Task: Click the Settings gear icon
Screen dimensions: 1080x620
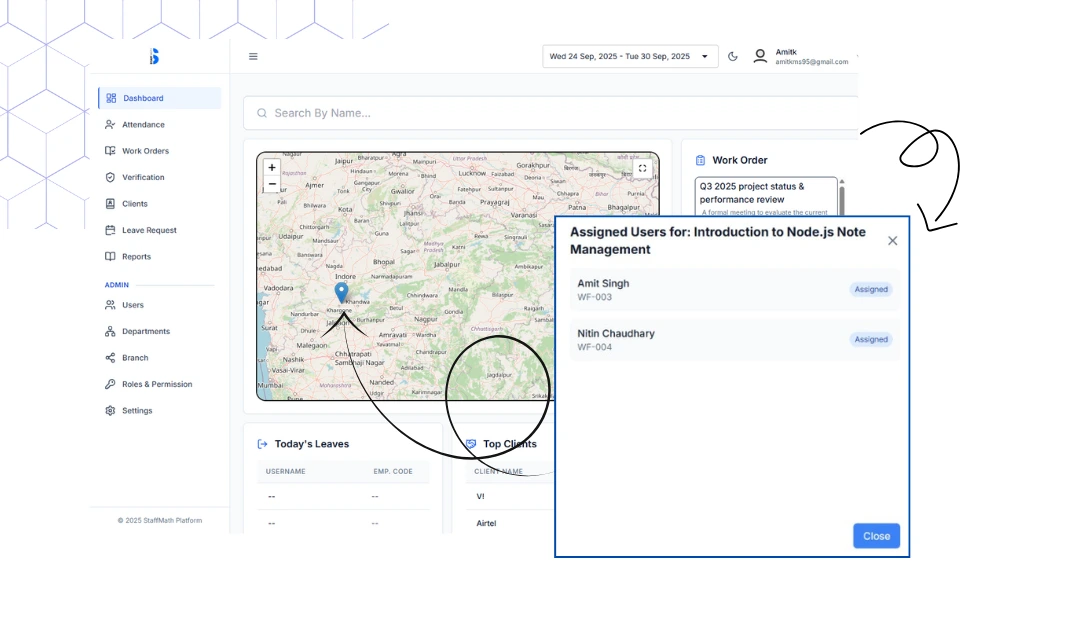Action: [110, 411]
